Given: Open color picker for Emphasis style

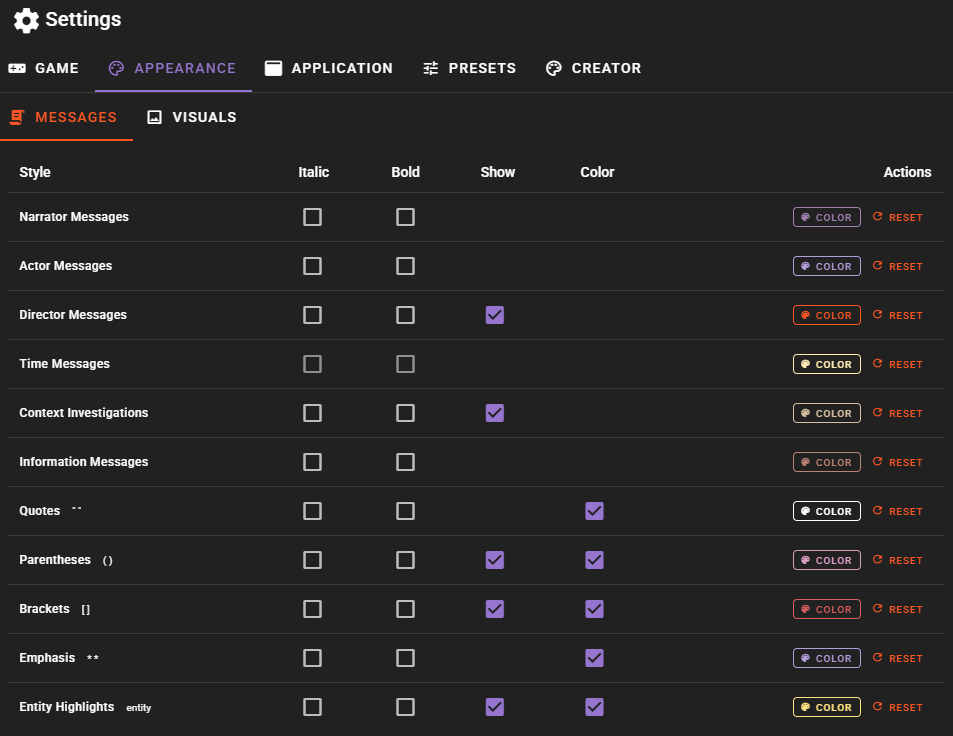Looking at the screenshot, I should coord(827,658).
